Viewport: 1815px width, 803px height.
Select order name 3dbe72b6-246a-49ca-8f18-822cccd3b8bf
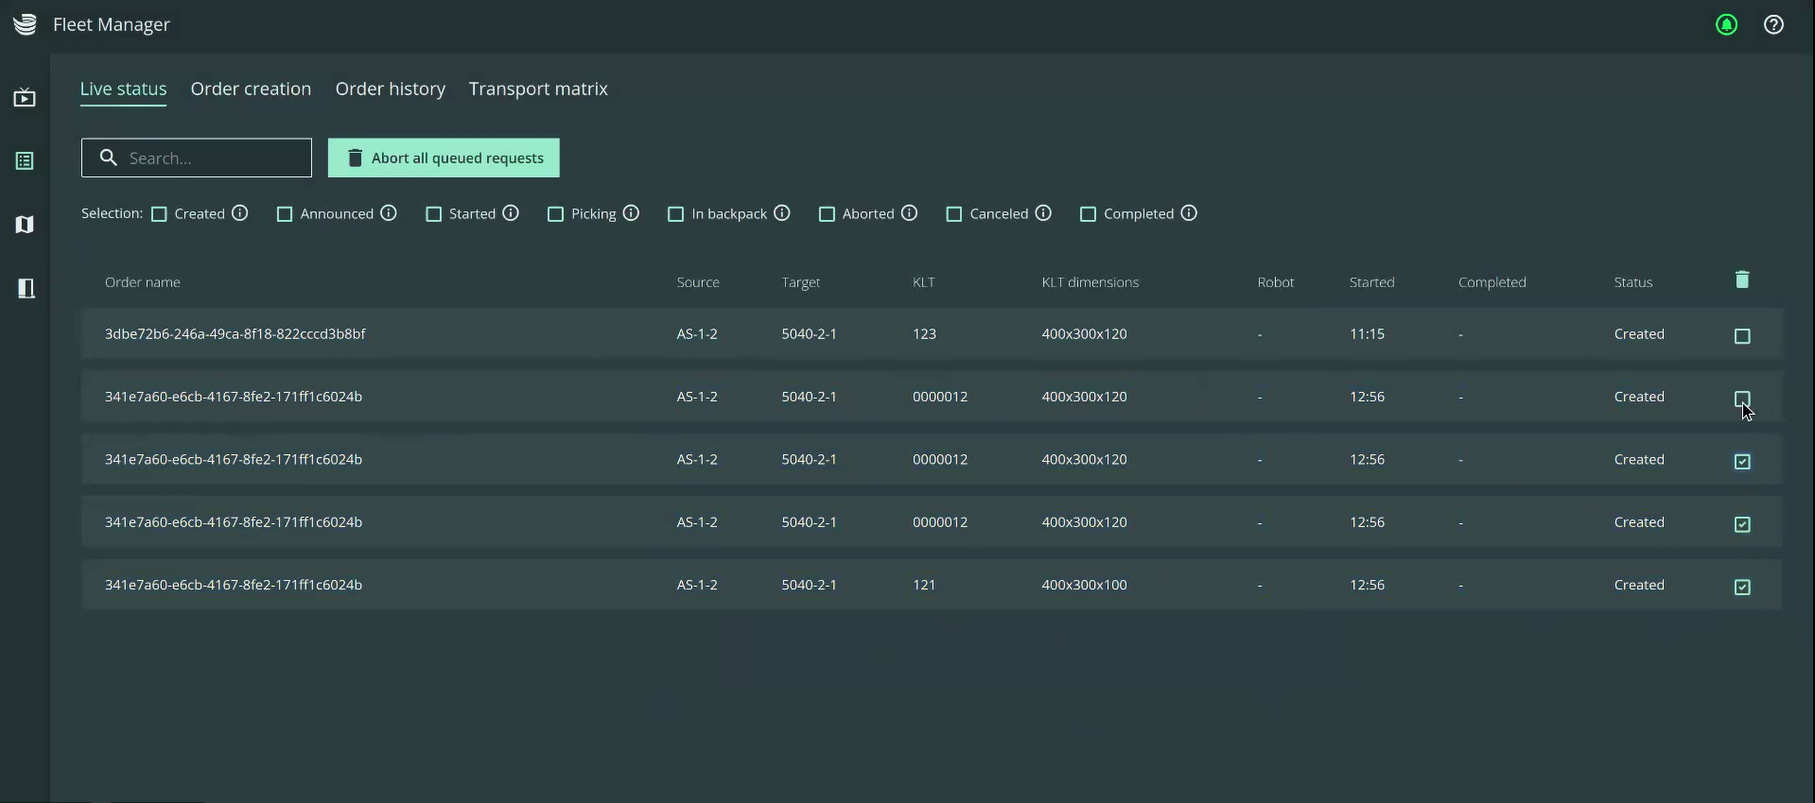coord(235,334)
